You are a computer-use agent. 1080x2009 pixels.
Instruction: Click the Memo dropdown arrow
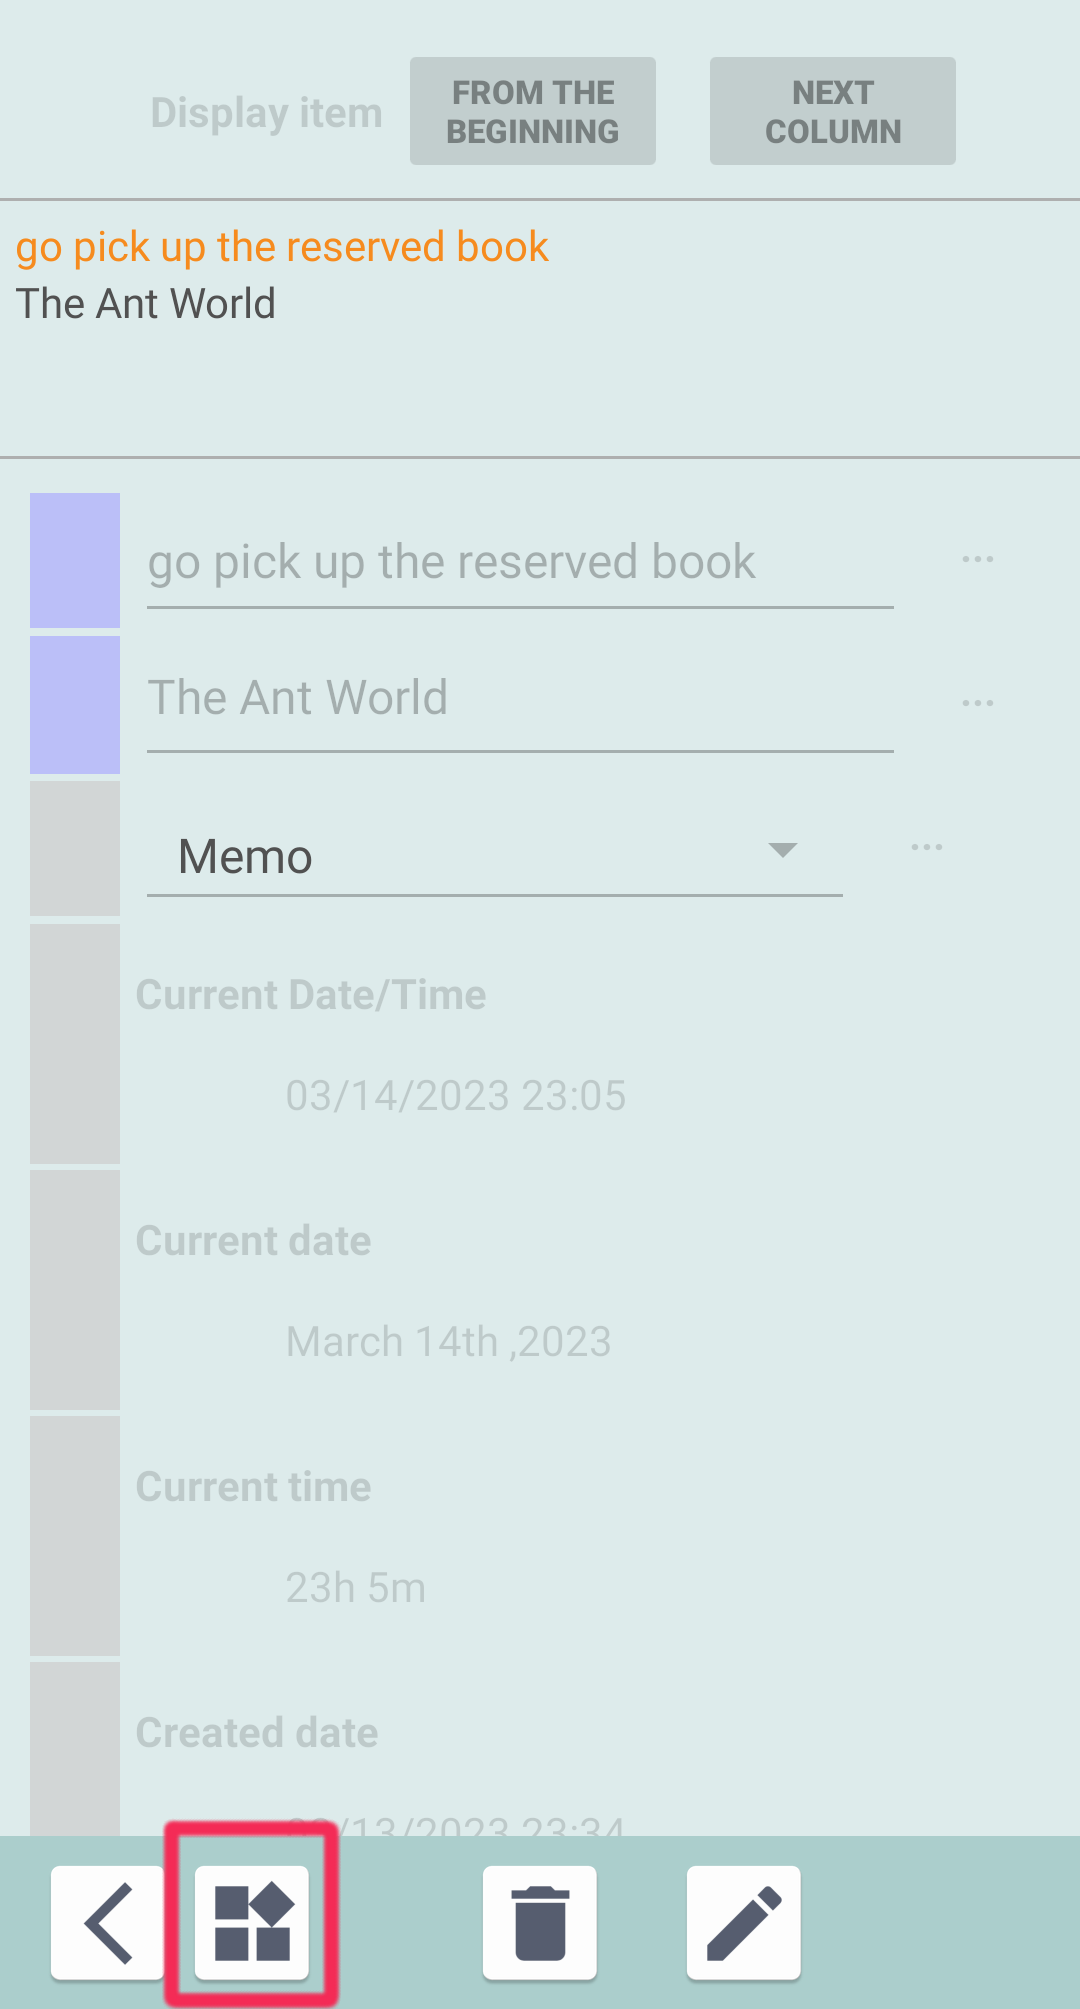click(x=782, y=850)
